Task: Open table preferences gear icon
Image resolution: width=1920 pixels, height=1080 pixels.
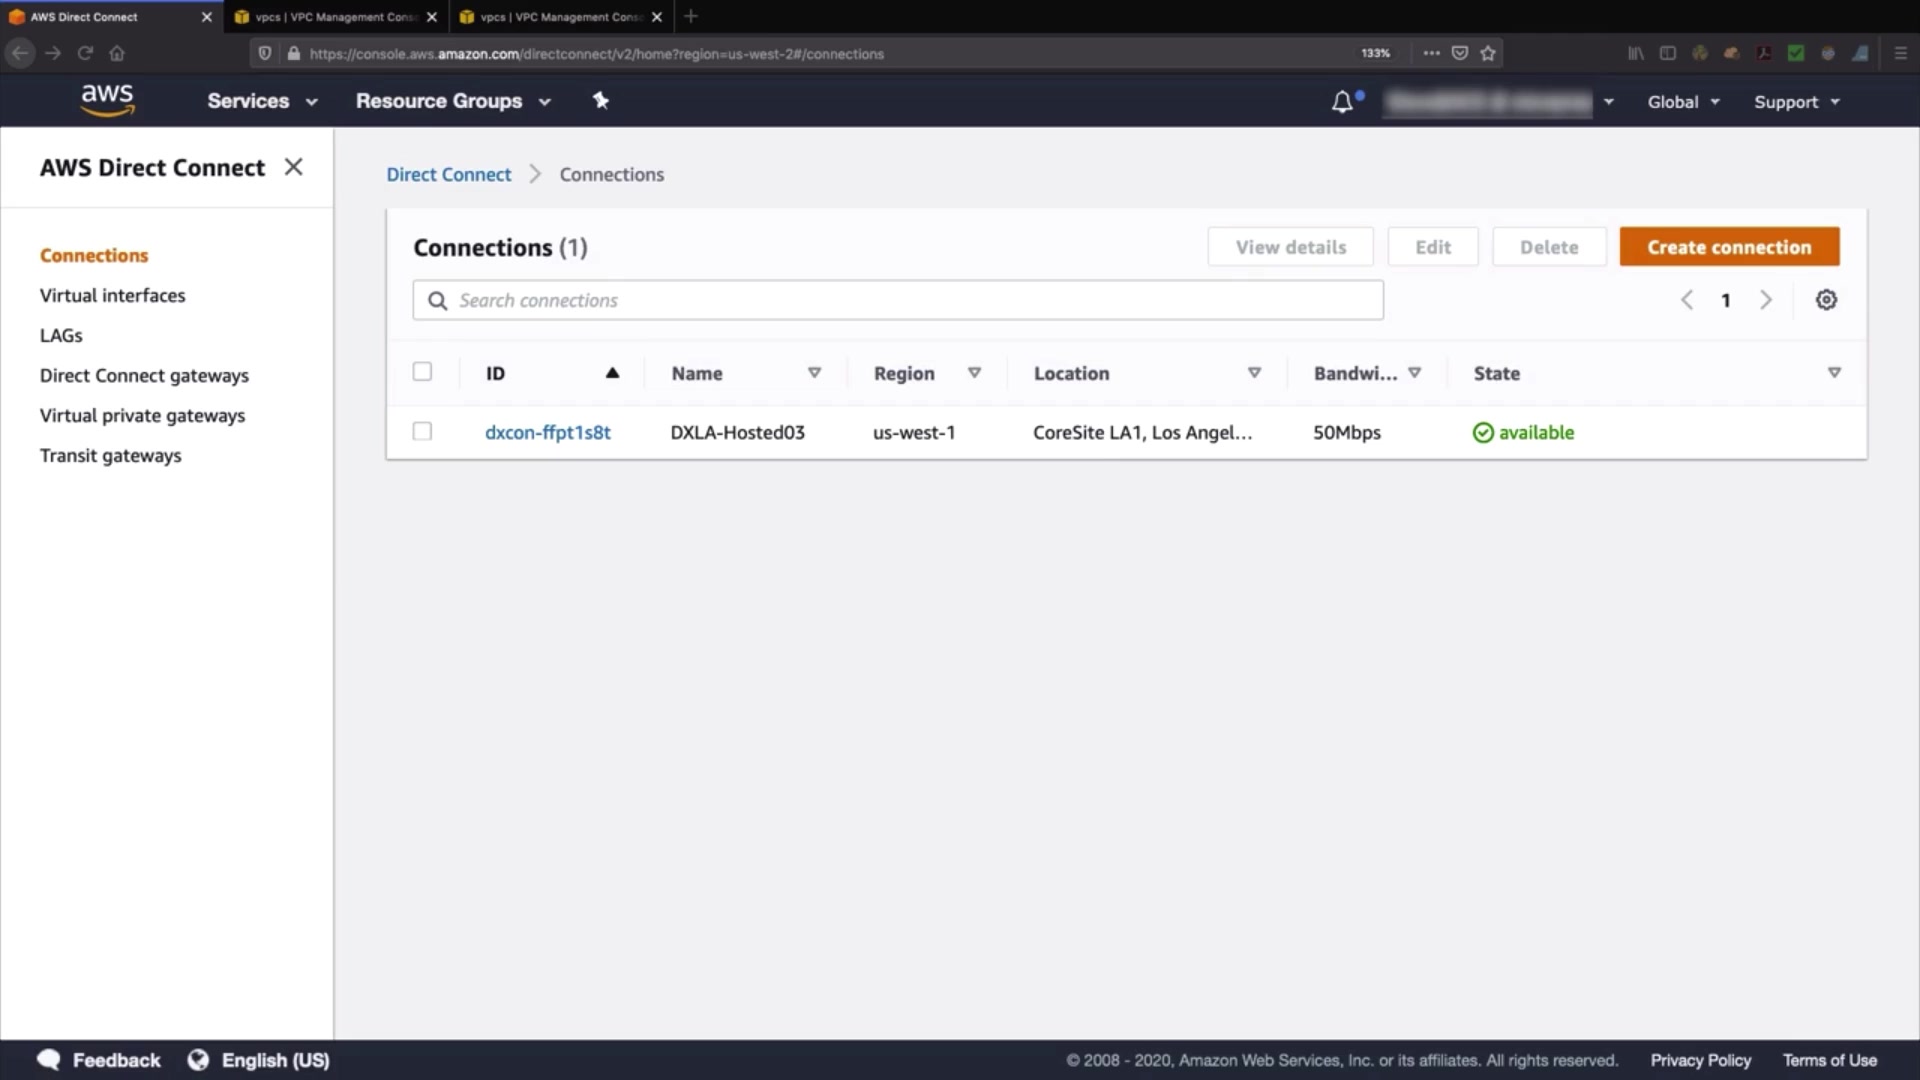Action: (1826, 300)
